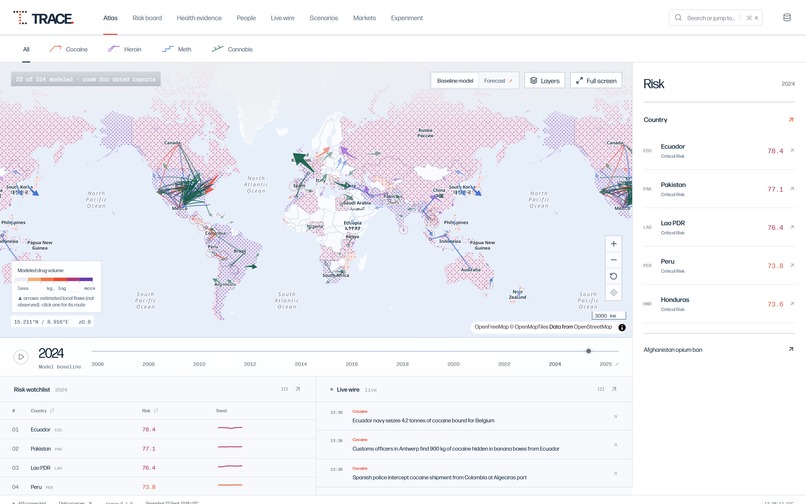
Task: Open Afghanistan opium ban arrow
Action: coord(791,349)
